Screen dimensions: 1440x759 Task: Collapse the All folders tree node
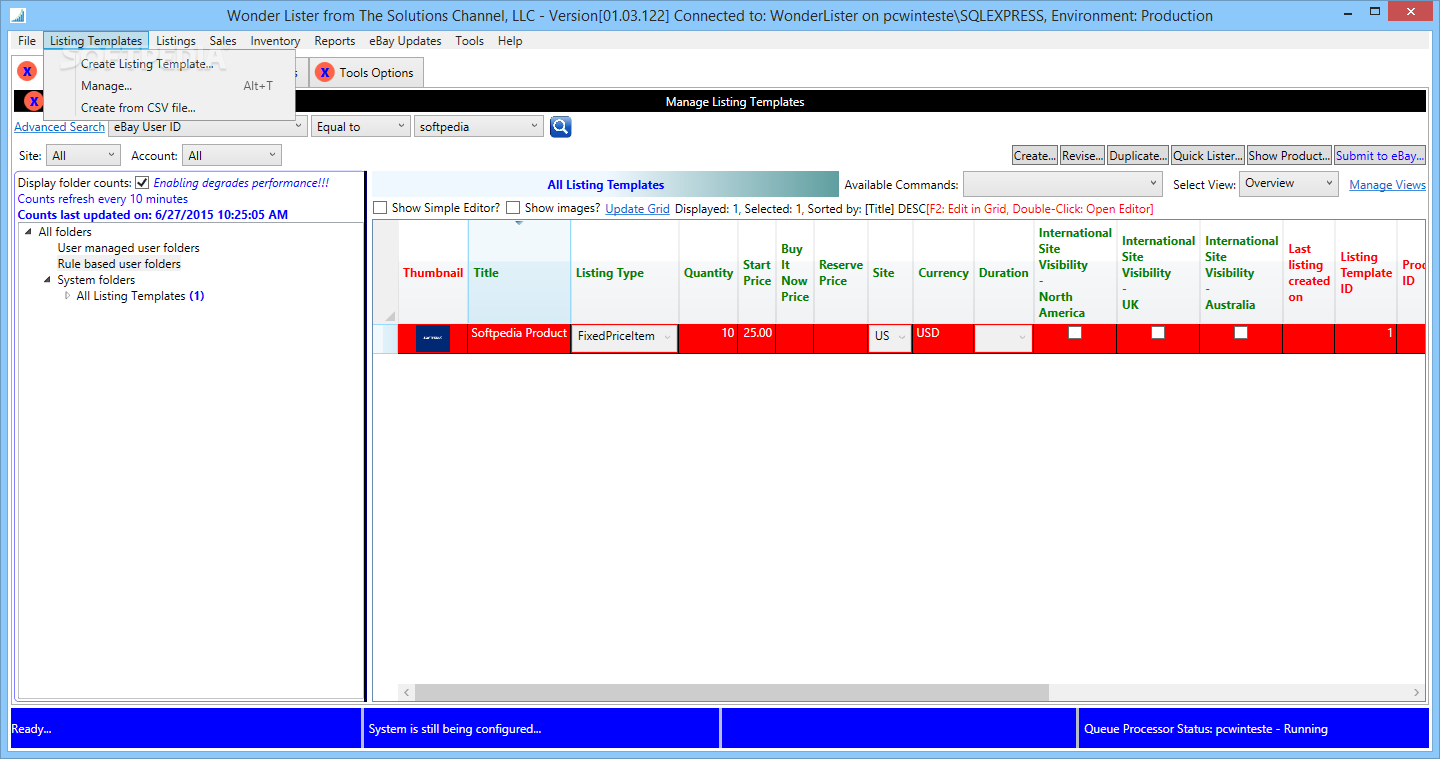coord(28,233)
